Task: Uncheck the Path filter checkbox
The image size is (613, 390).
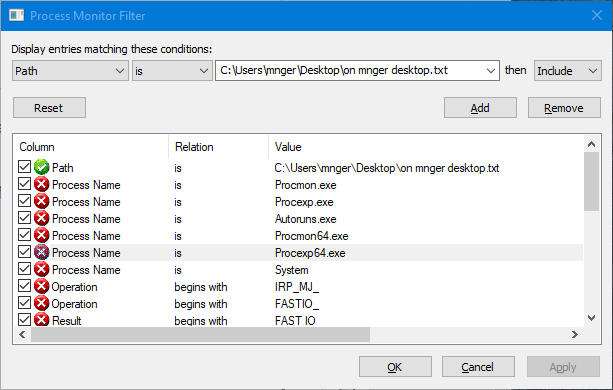Action: coord(24,166)
